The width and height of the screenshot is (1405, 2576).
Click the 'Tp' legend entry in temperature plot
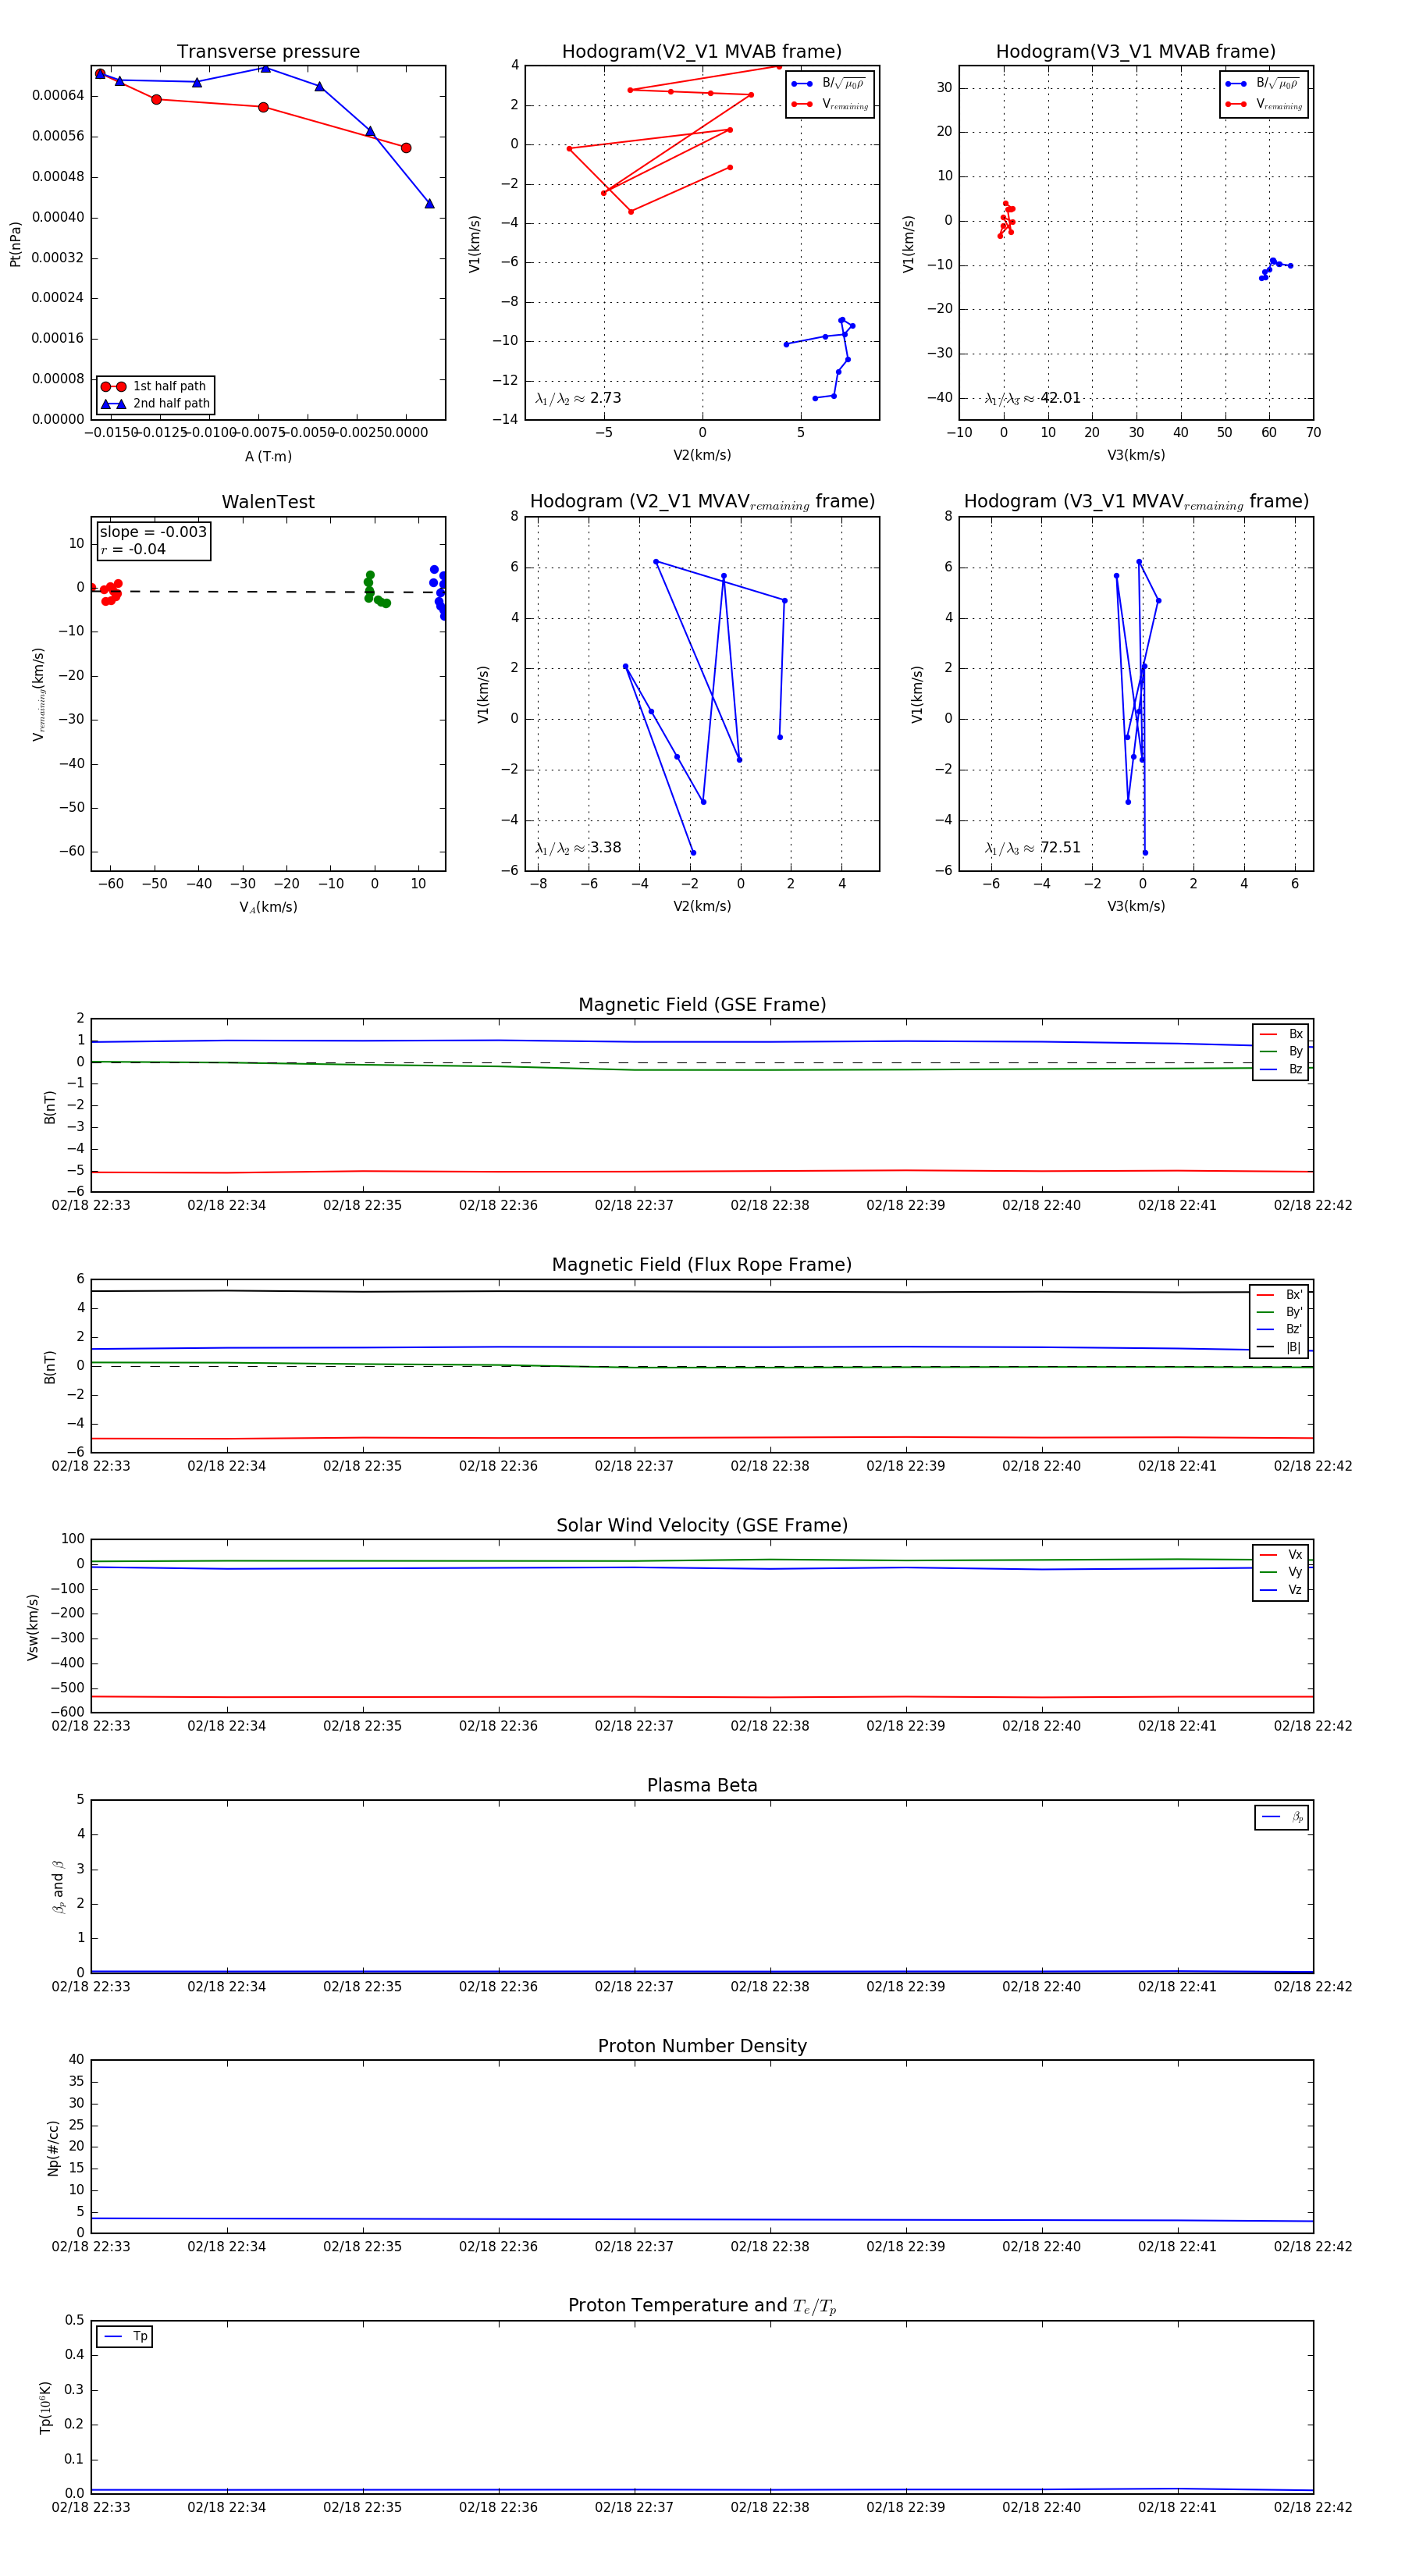coord(125,2336)
